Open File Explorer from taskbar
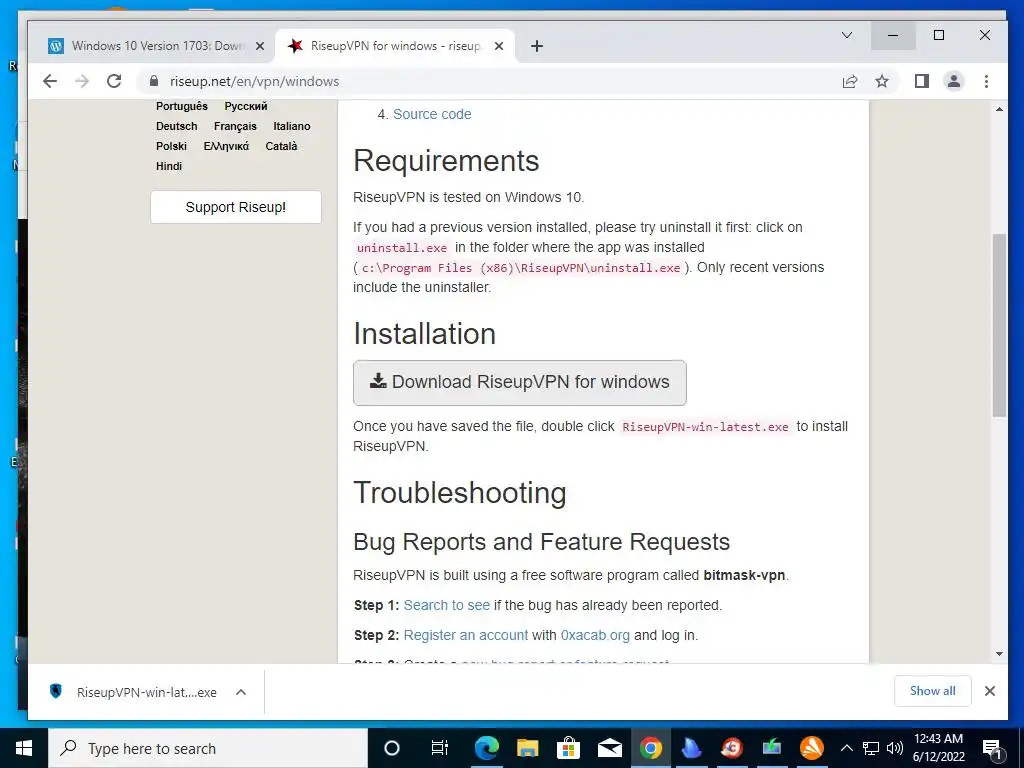The image size is (1024, 768). pos(528,748)
